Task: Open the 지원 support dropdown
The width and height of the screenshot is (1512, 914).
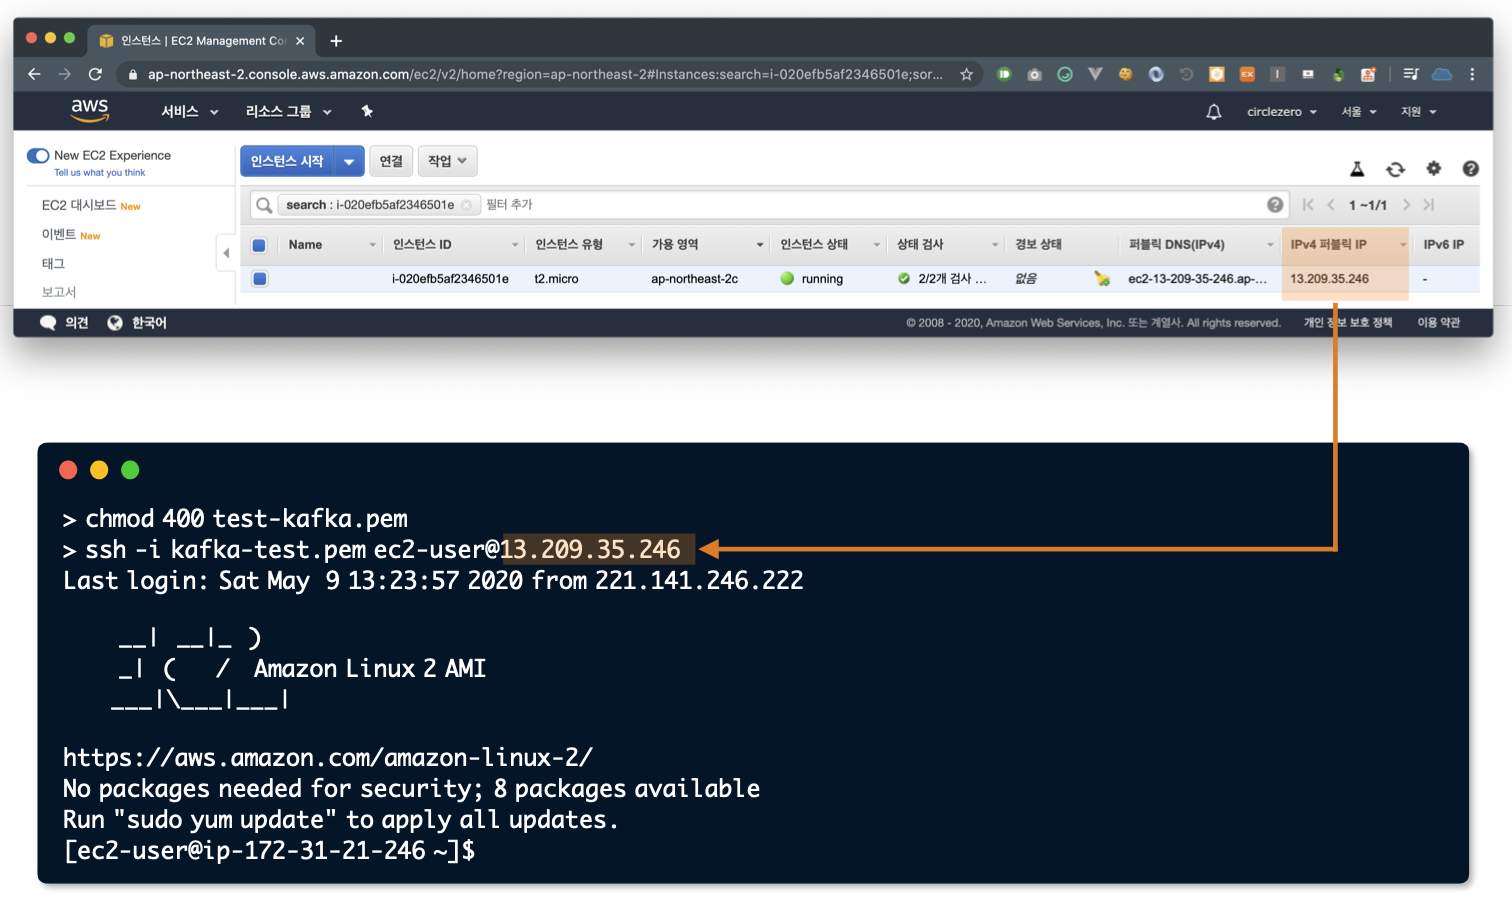Action: pos(1418,112)
